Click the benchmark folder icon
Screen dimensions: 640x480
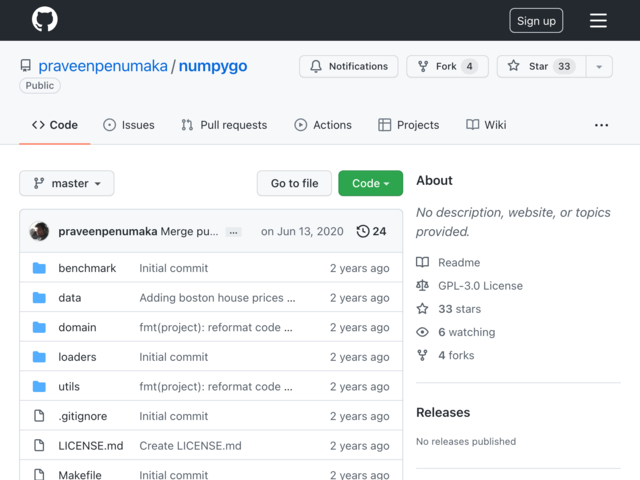tap(39, 268)
